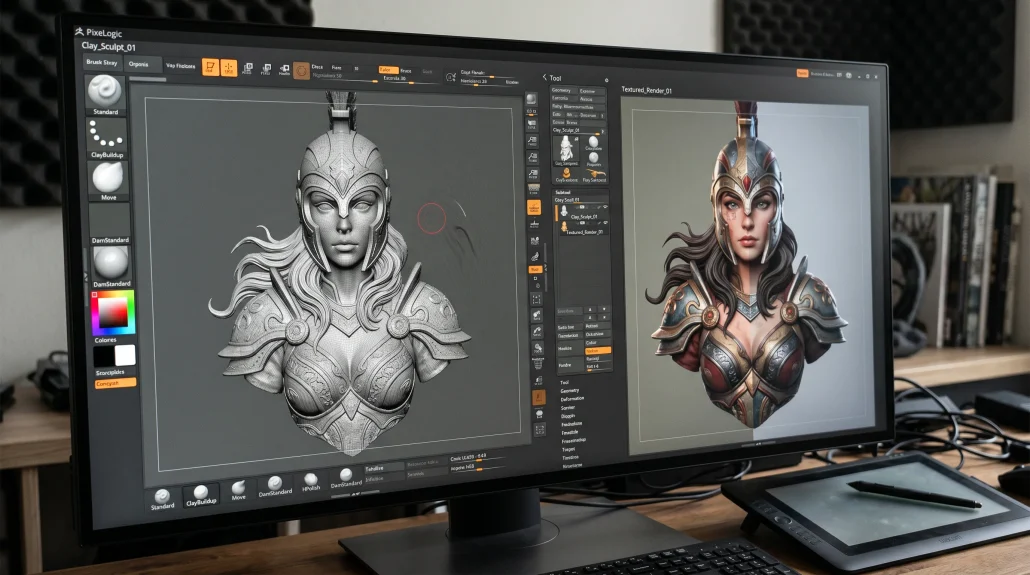This screenshot has width=1030, height=575.
Task: Click the Geometry button in Tool panel
Action: (x=563, y=90)
